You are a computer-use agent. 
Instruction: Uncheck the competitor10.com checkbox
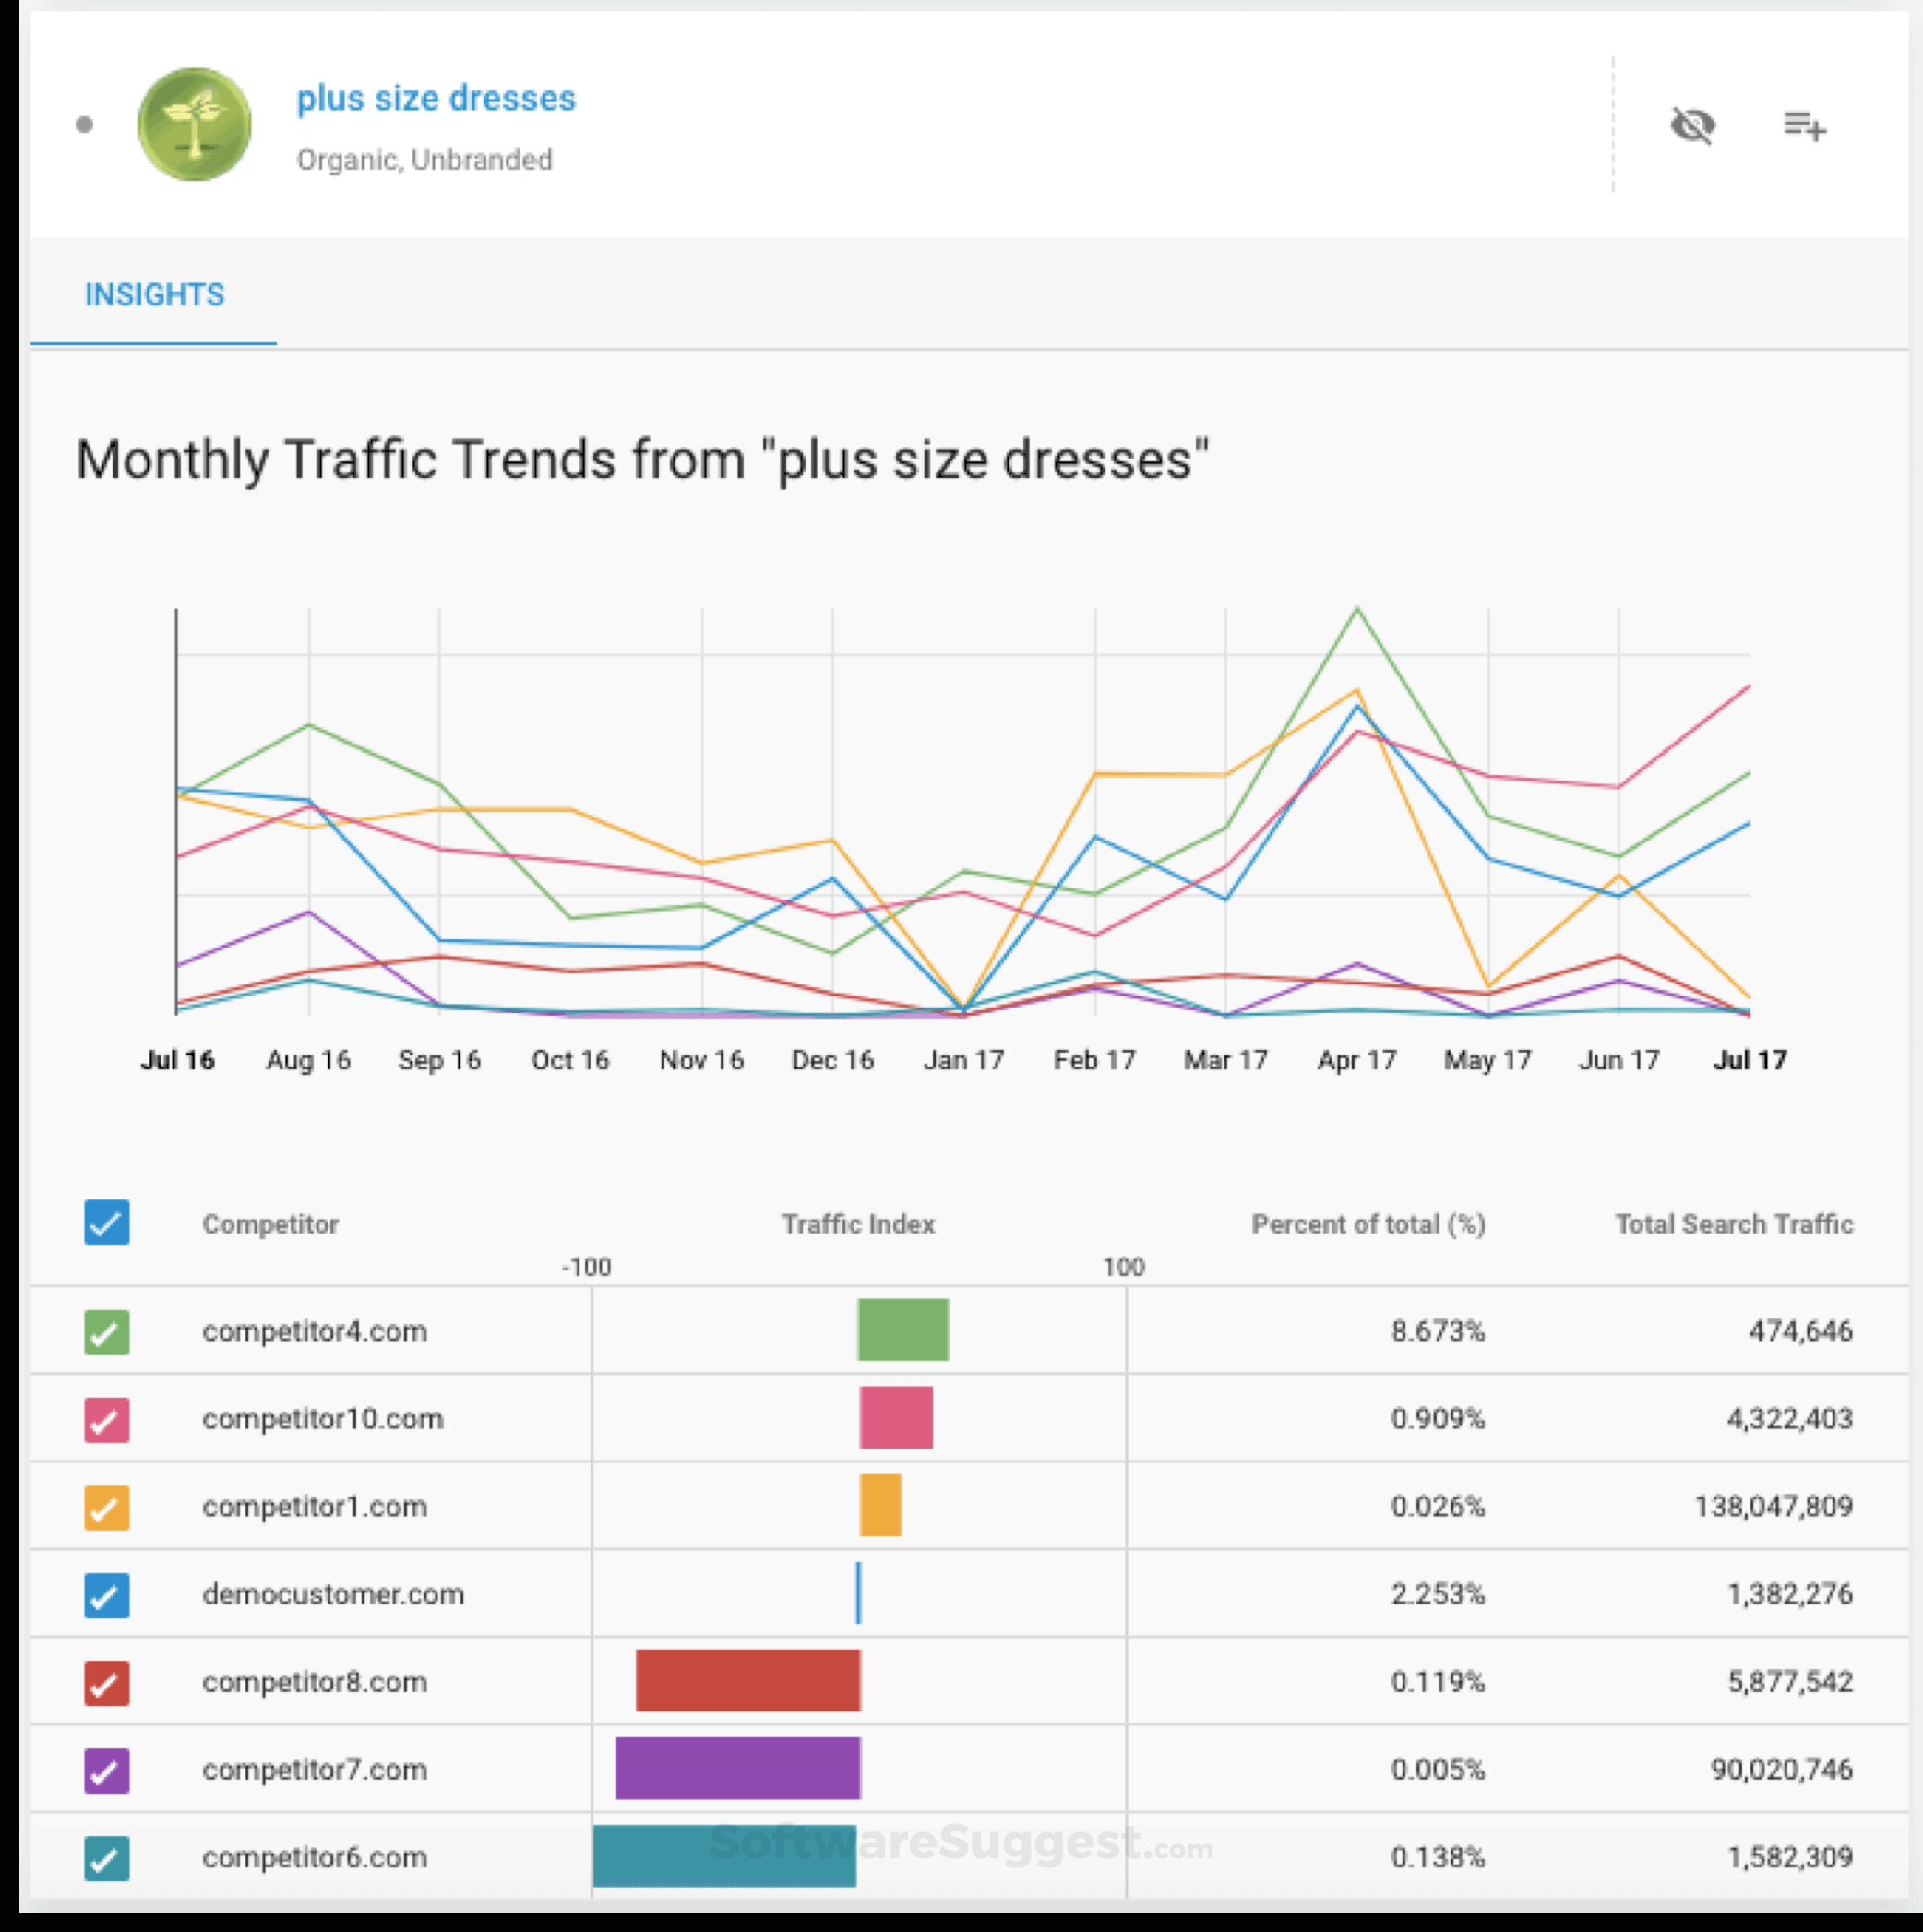click(107, 1419)
